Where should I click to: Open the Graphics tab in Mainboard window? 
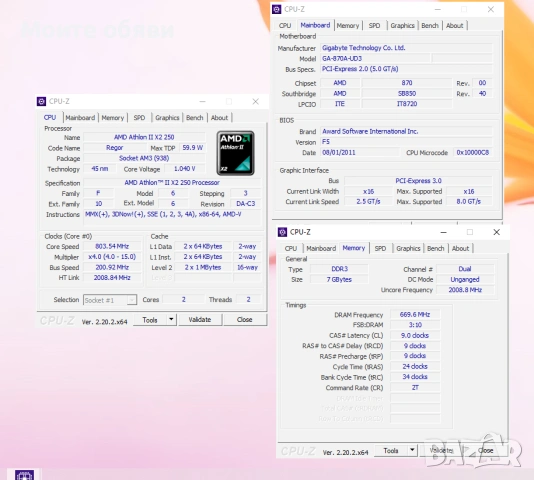tap(402, 26)
